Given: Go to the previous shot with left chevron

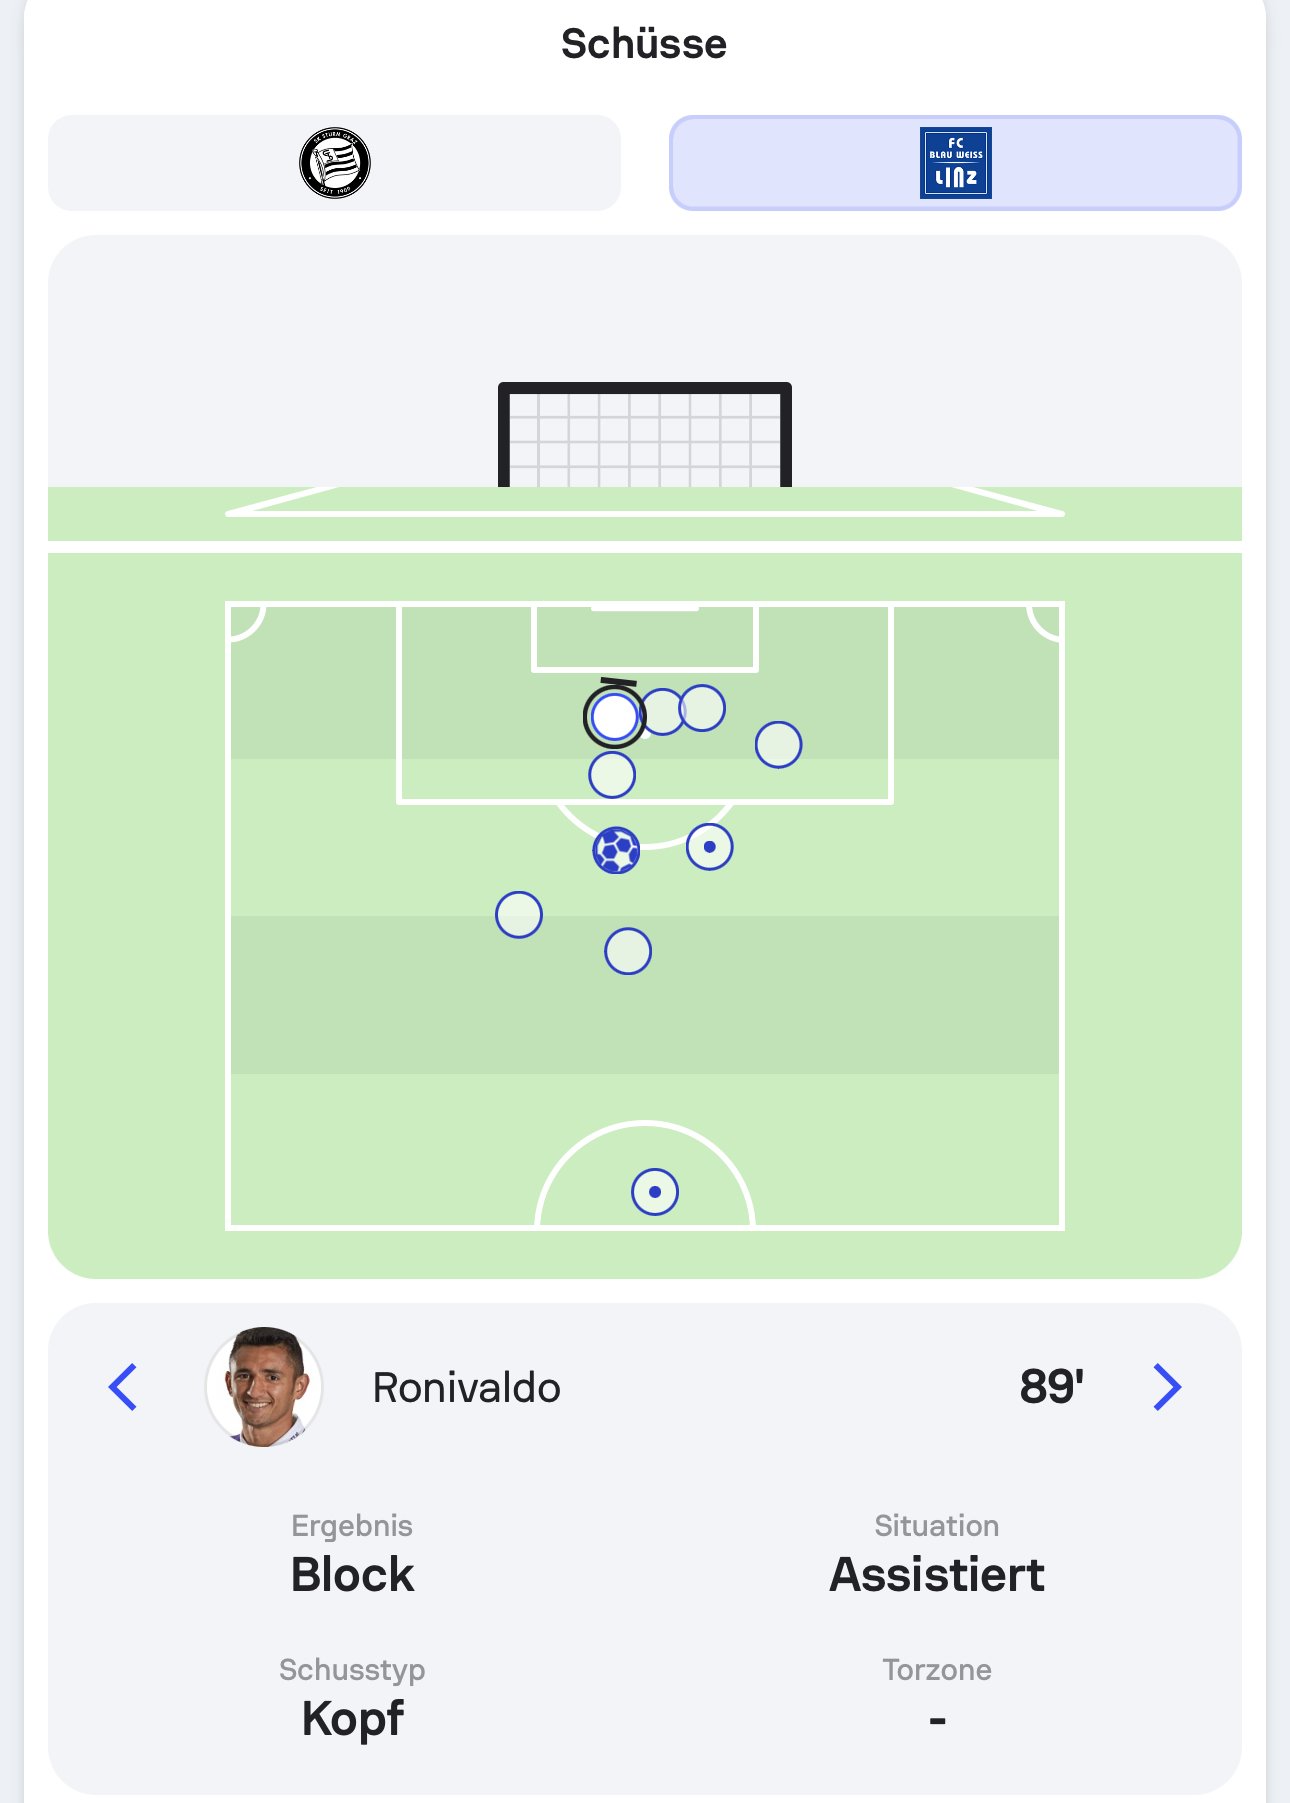Looking at the screenshot, I should (123, 1387).
